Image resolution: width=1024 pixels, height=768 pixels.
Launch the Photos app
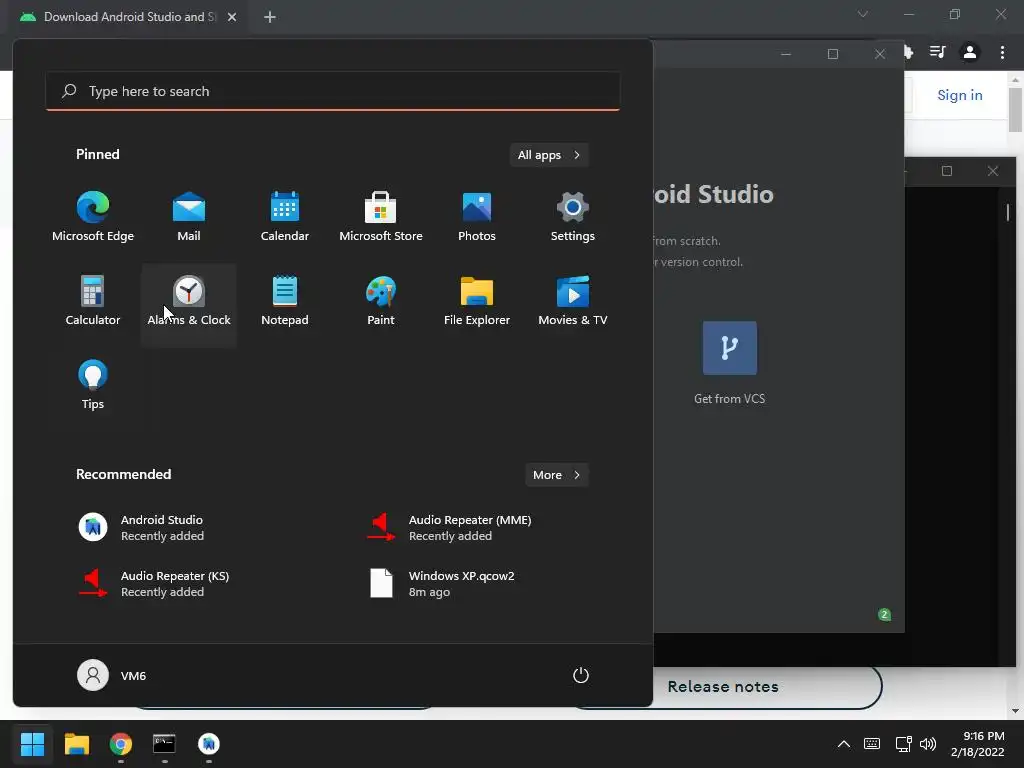point(477,217)
